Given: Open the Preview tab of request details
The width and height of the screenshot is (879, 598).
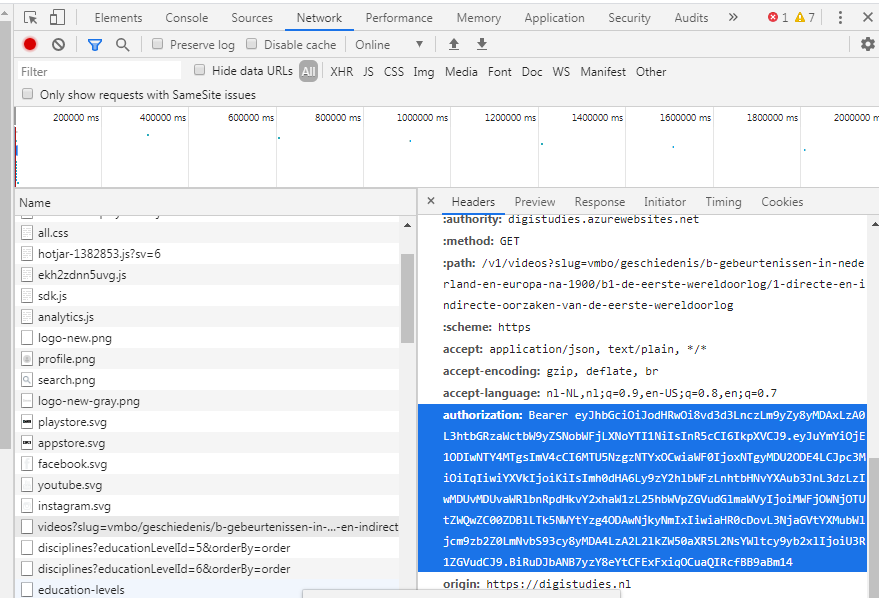Looking at the screenshot, I should tap(535, 202).
